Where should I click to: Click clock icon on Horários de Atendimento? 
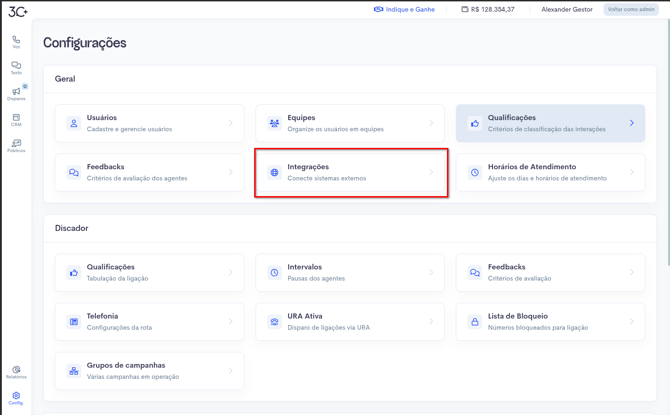click(x=475, y=172)
